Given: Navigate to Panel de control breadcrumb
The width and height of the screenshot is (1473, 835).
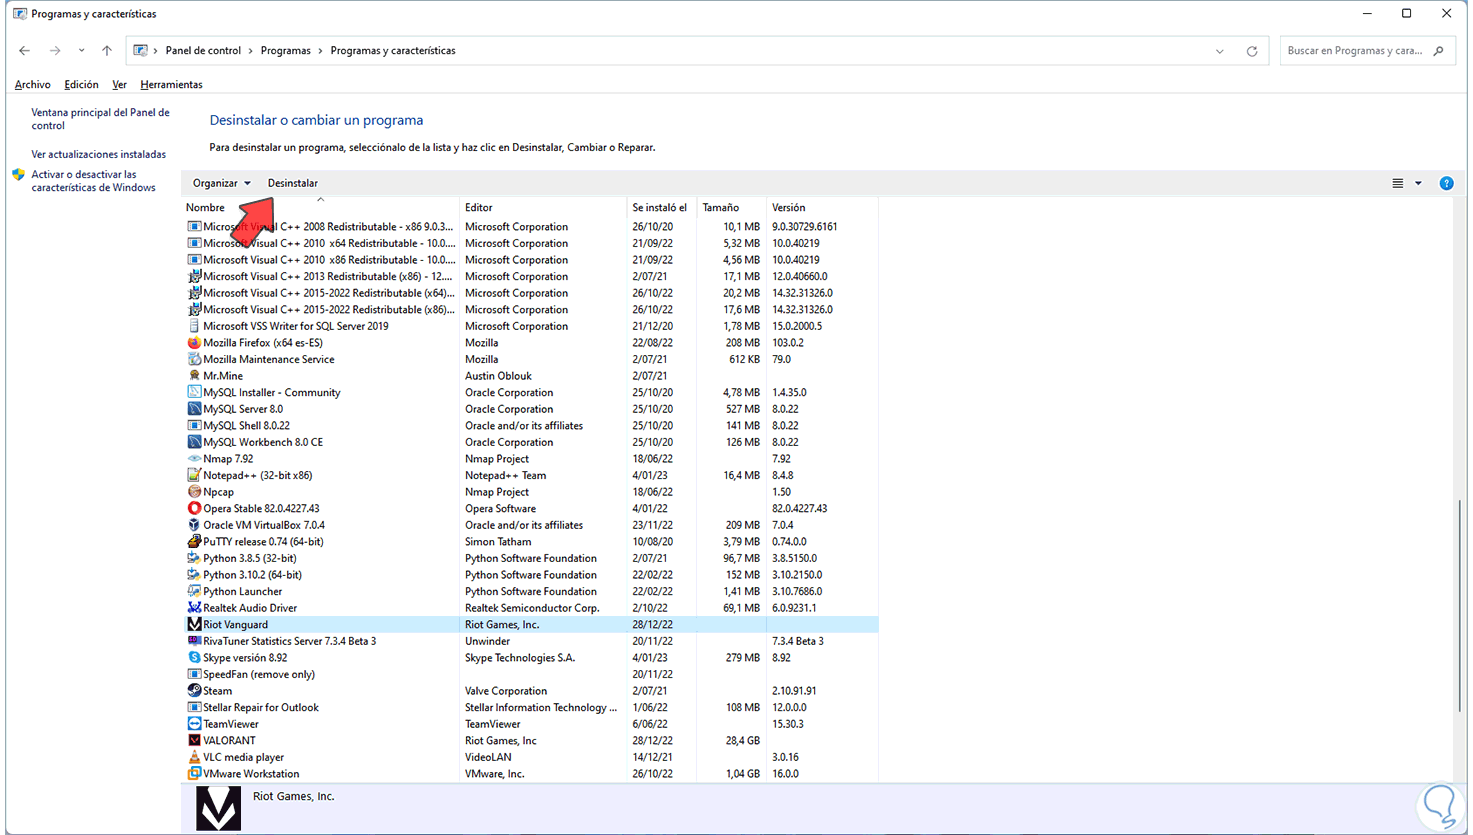Looking at the screenshot, I should (203, 51).
